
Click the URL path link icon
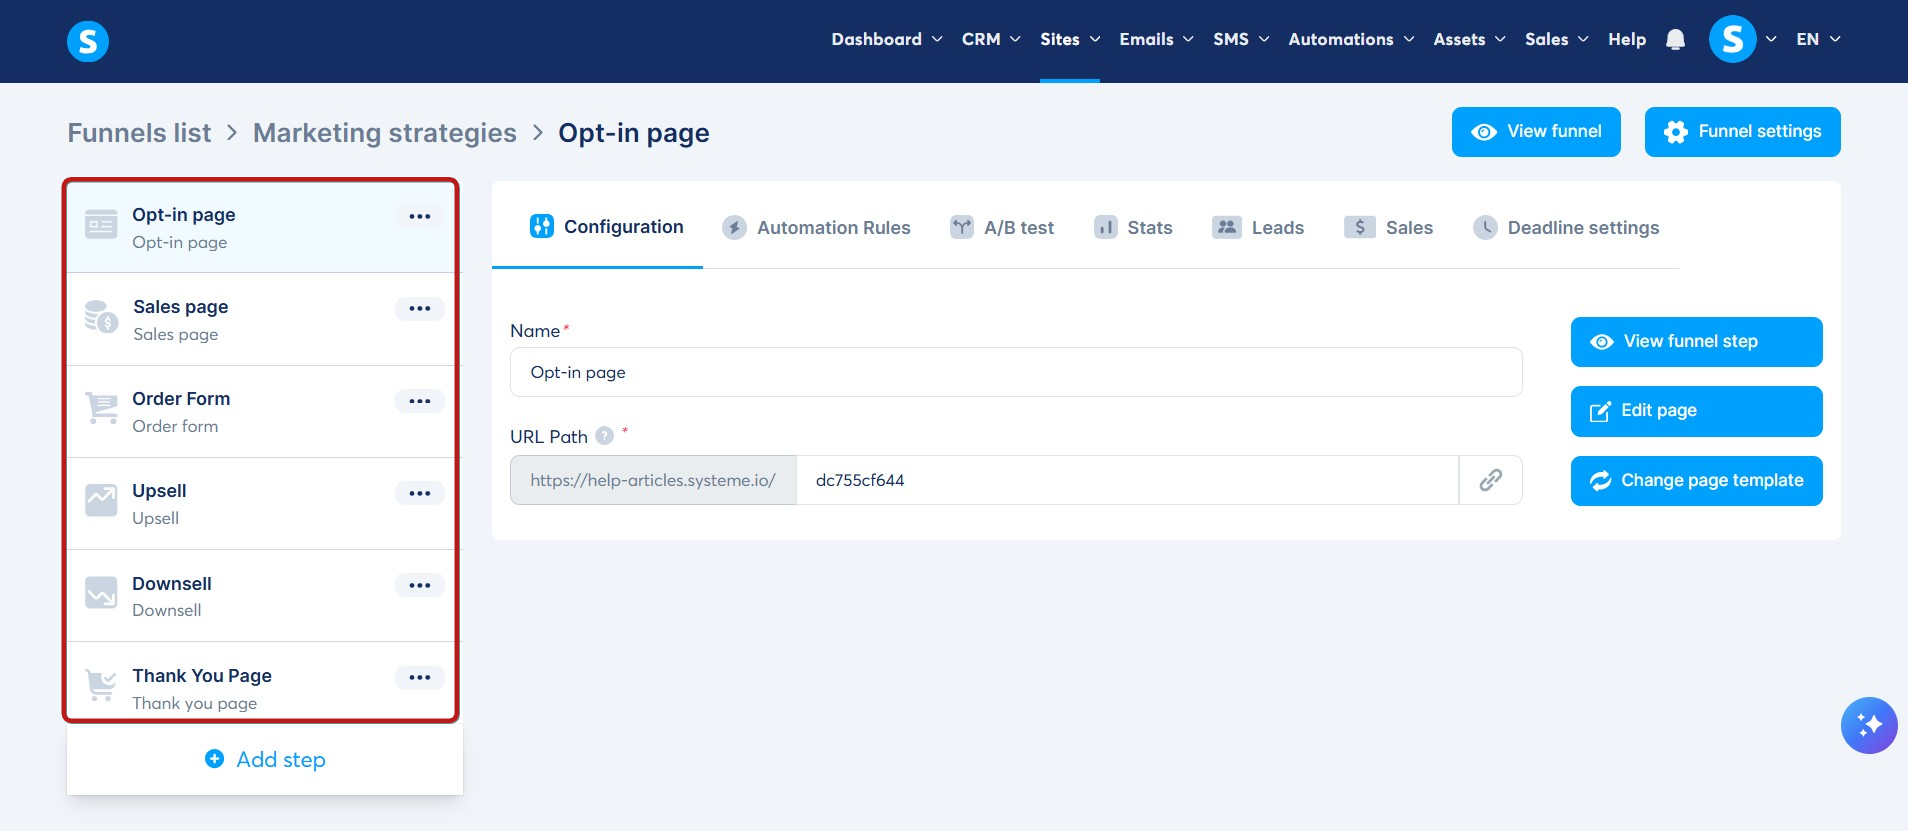pos(1491,480)
